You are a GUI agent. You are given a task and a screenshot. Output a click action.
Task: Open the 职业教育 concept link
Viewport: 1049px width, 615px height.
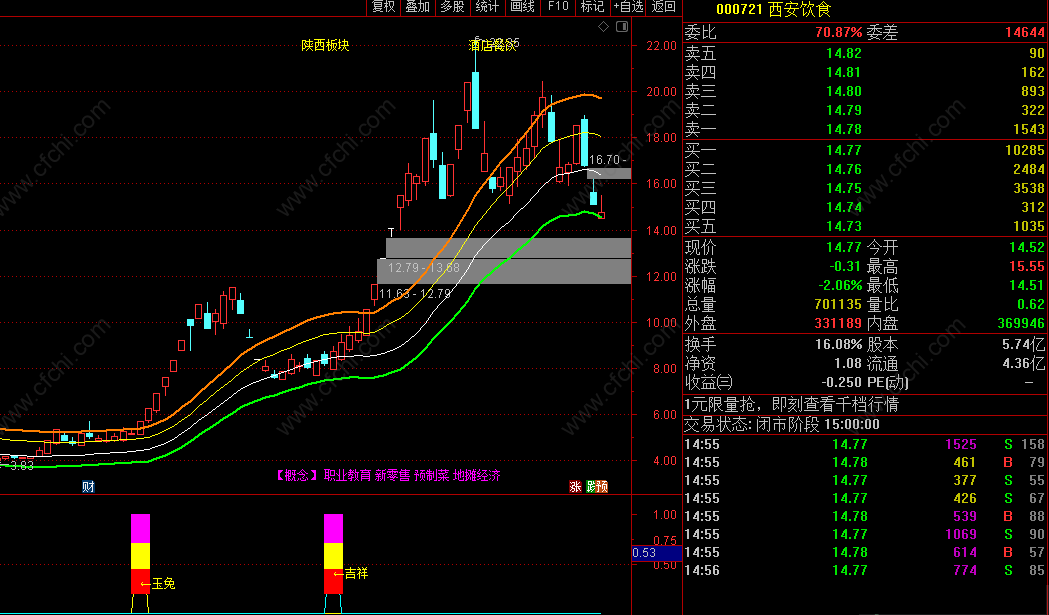click(x=347, y=475)
